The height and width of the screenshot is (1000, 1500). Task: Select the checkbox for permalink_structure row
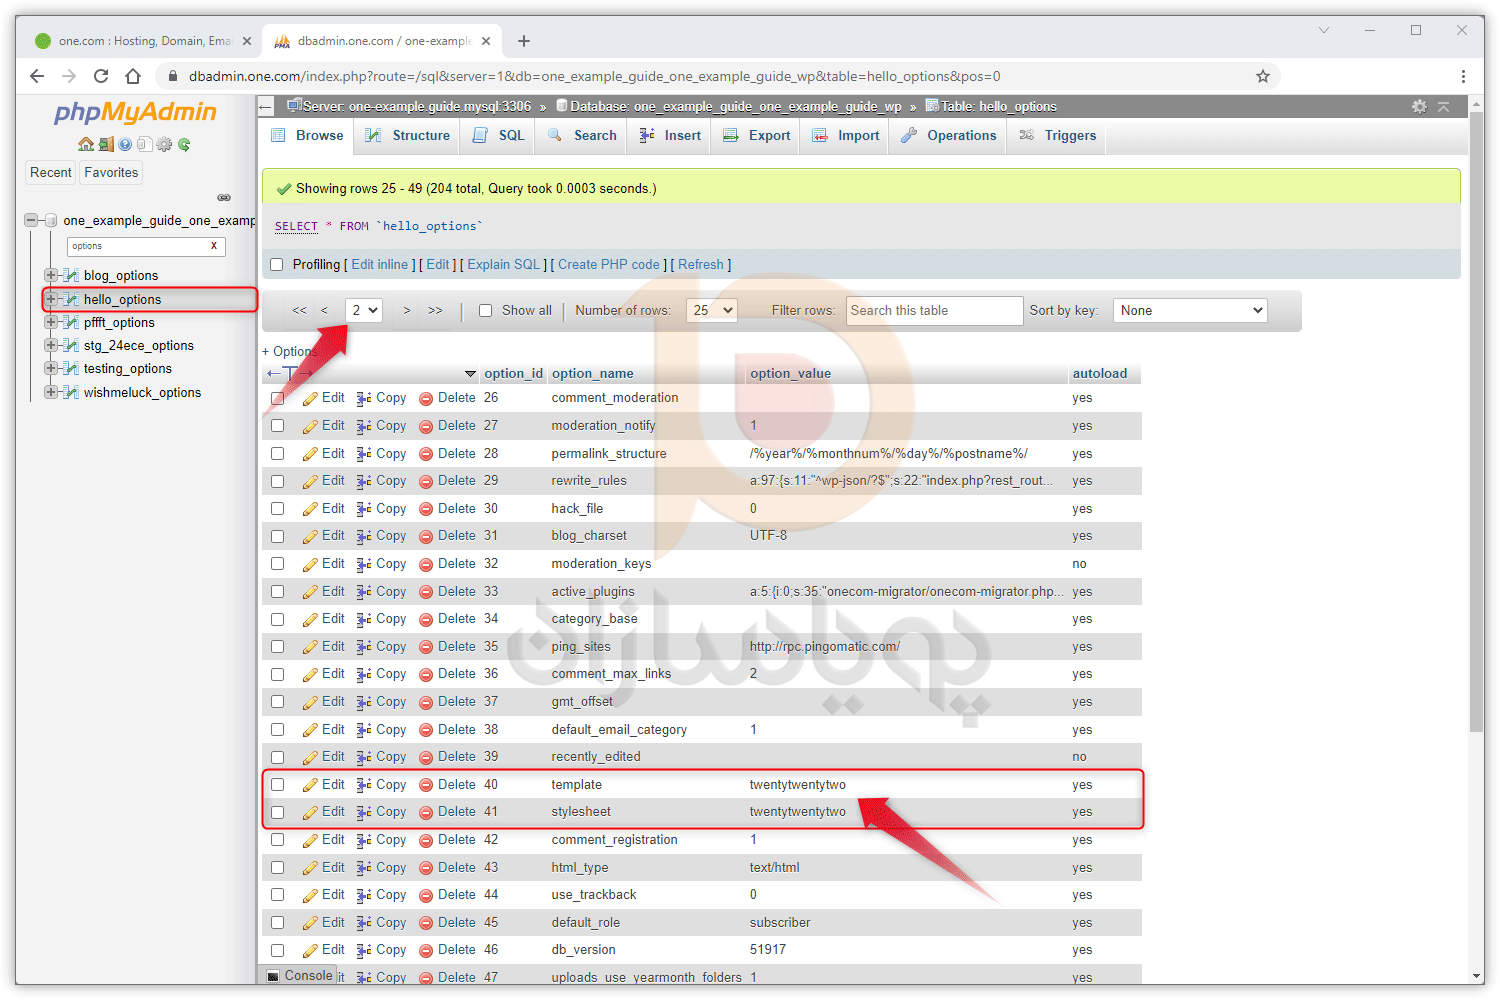pos(278,454)
